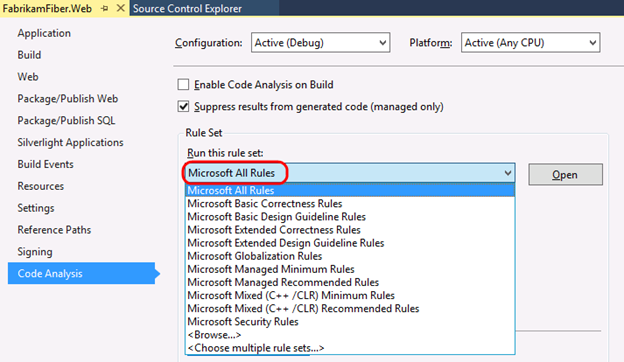Choose Microsoft Mixed (C++ /CLR) Minimum Rules
Viewport: 624px width, 362px height.
click(350, 296)
